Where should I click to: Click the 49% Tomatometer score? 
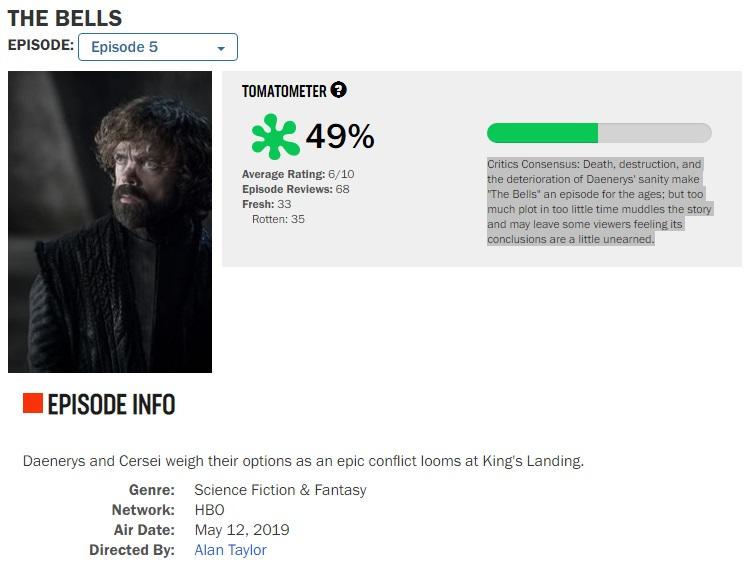[339, 136]
